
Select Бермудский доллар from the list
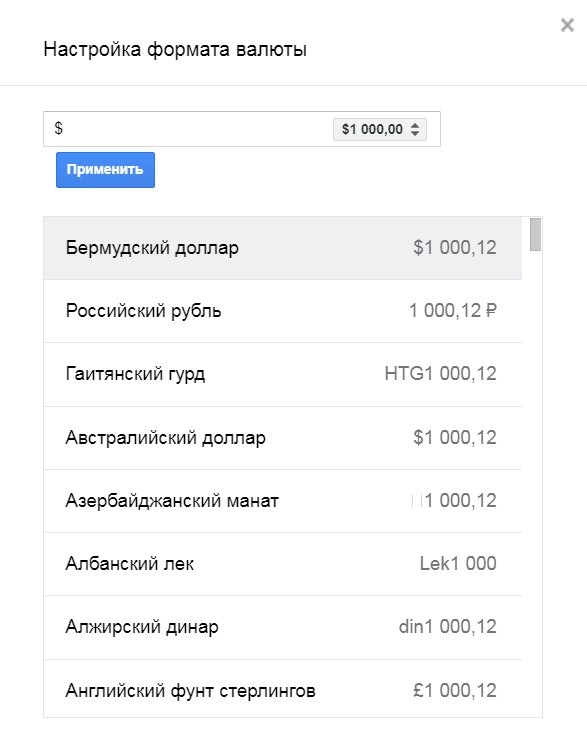pos(283,248)
